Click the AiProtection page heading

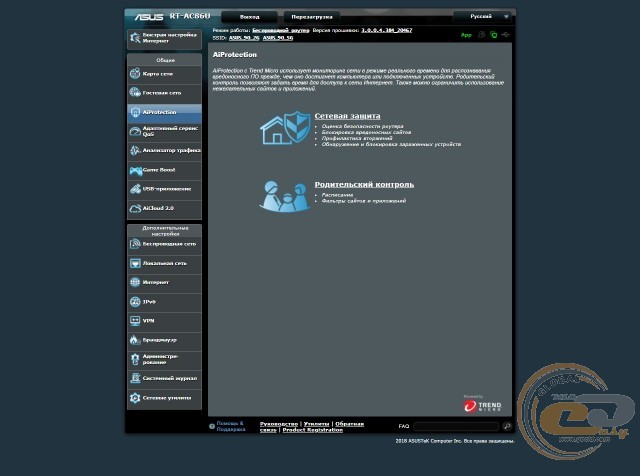[x=235, y=55]
